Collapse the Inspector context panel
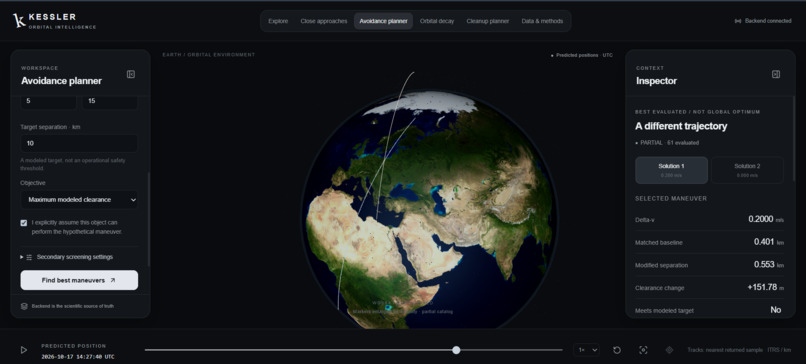The width and height of the screenshot is (806, 364). [x=776, y=75]
